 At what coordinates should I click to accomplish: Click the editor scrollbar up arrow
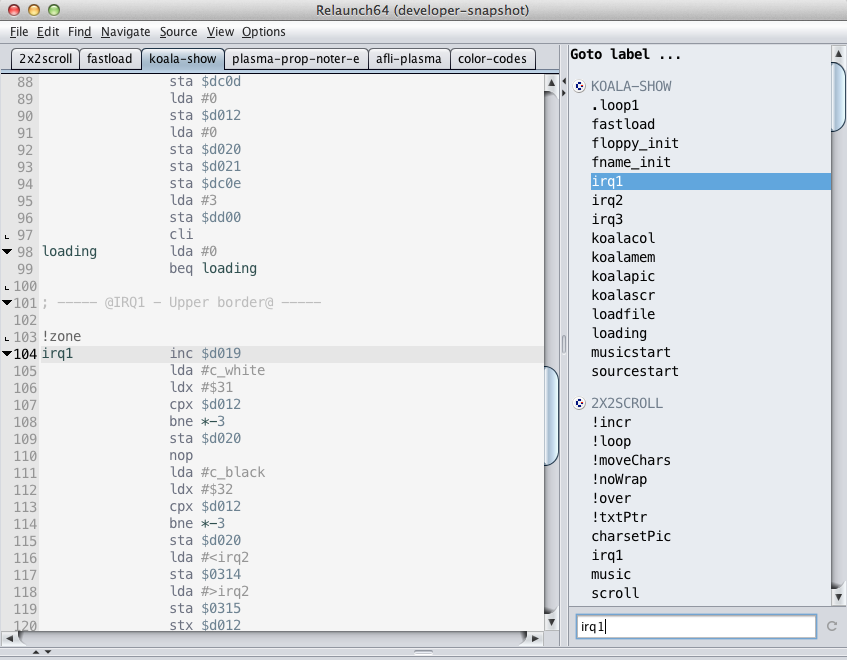tap(553, 84)
